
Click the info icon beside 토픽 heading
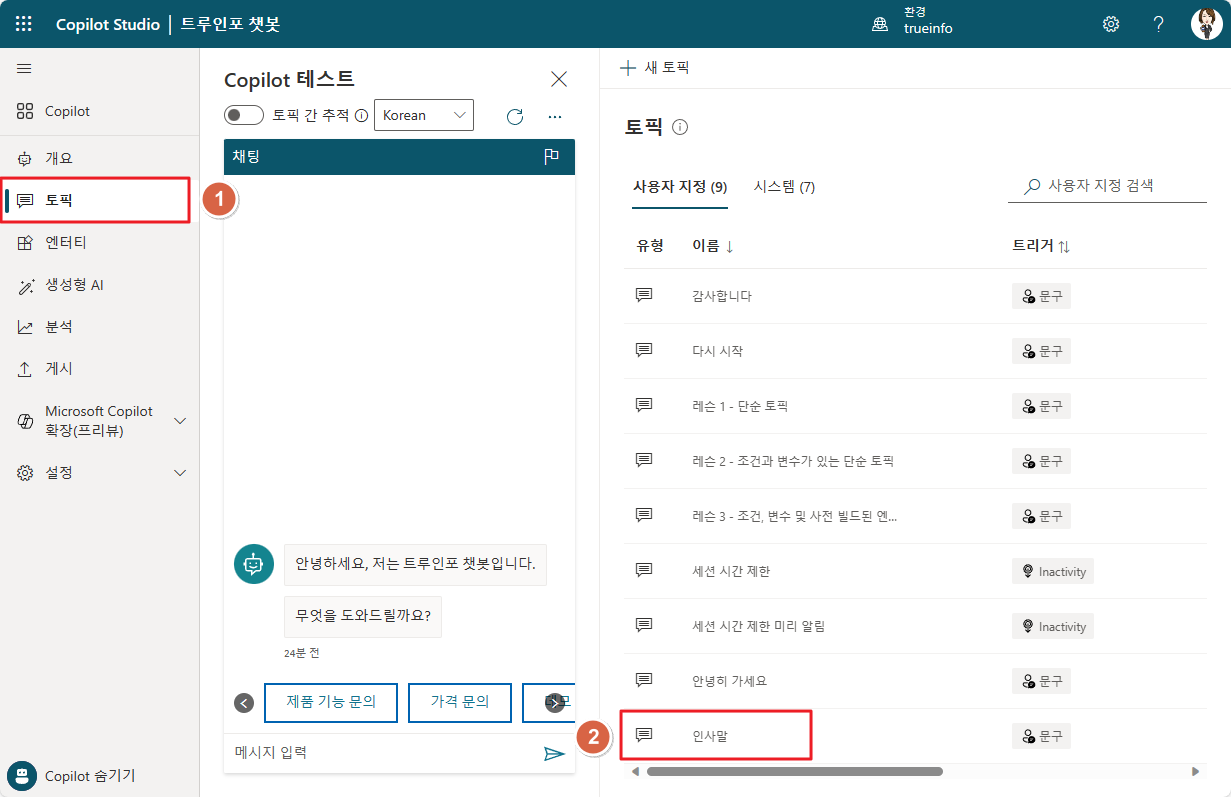[680, 127]
